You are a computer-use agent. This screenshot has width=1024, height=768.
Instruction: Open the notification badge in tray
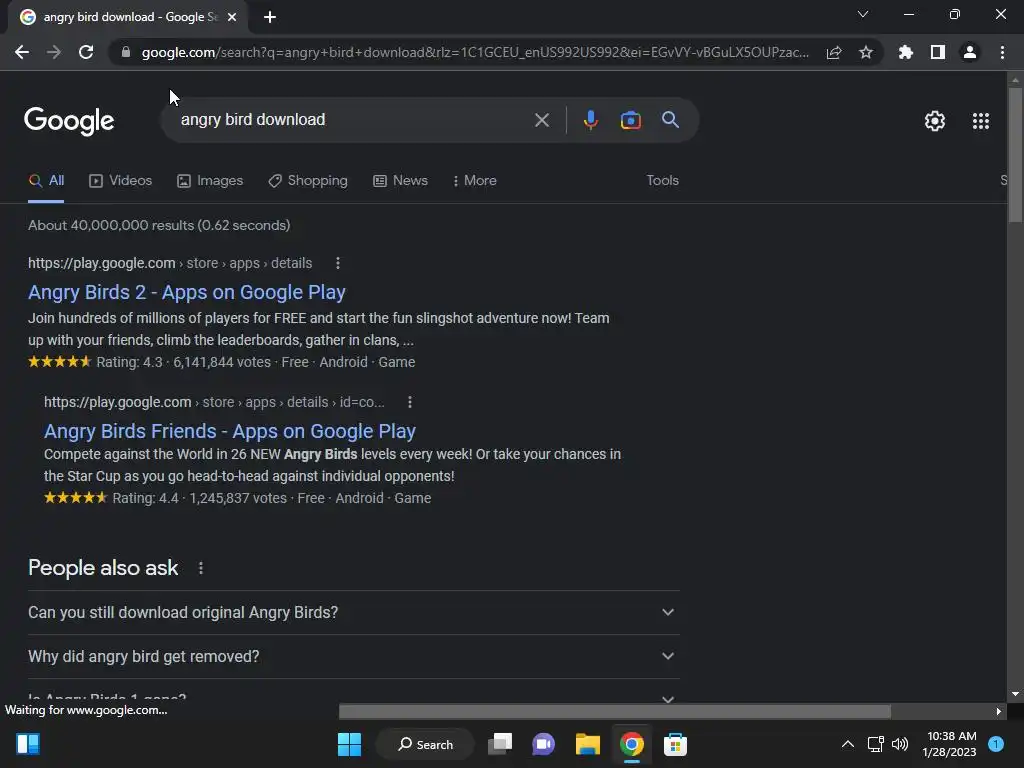point(996,744)
